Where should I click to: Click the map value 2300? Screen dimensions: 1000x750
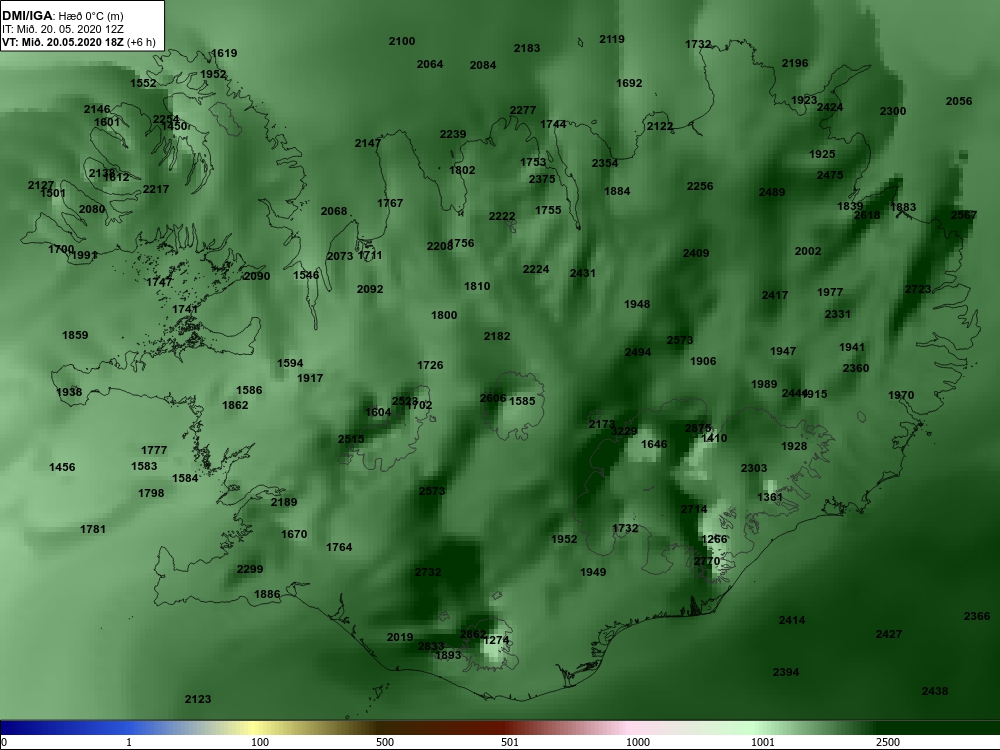tap(893, 111)
